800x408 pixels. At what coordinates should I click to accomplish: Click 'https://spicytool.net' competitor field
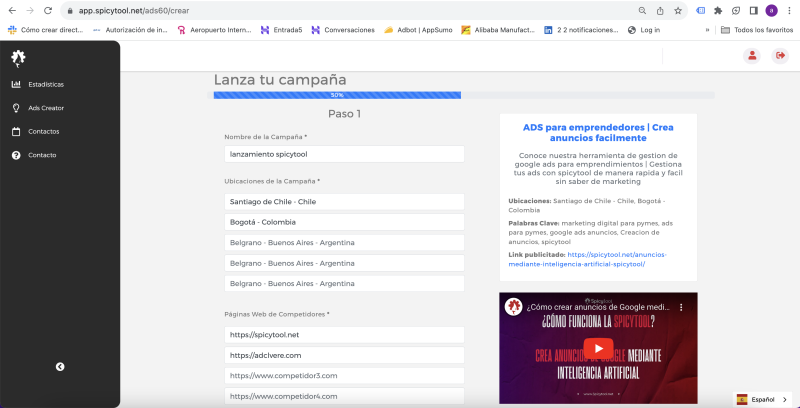(344, 335)
